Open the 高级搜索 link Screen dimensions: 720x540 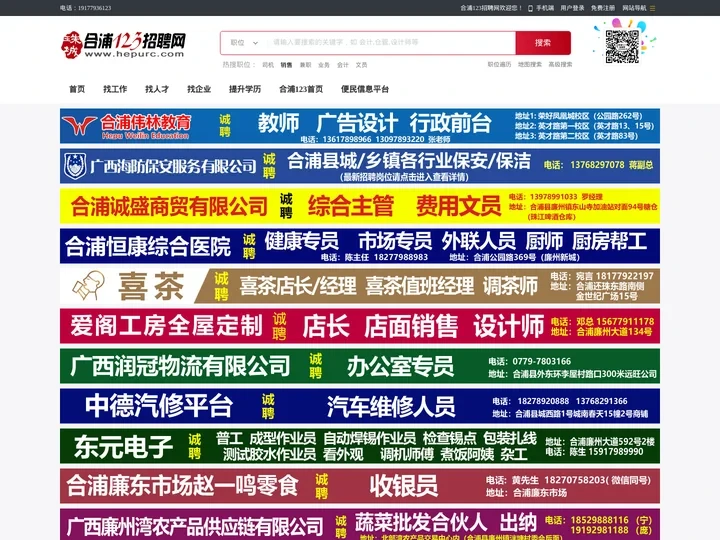560,64
